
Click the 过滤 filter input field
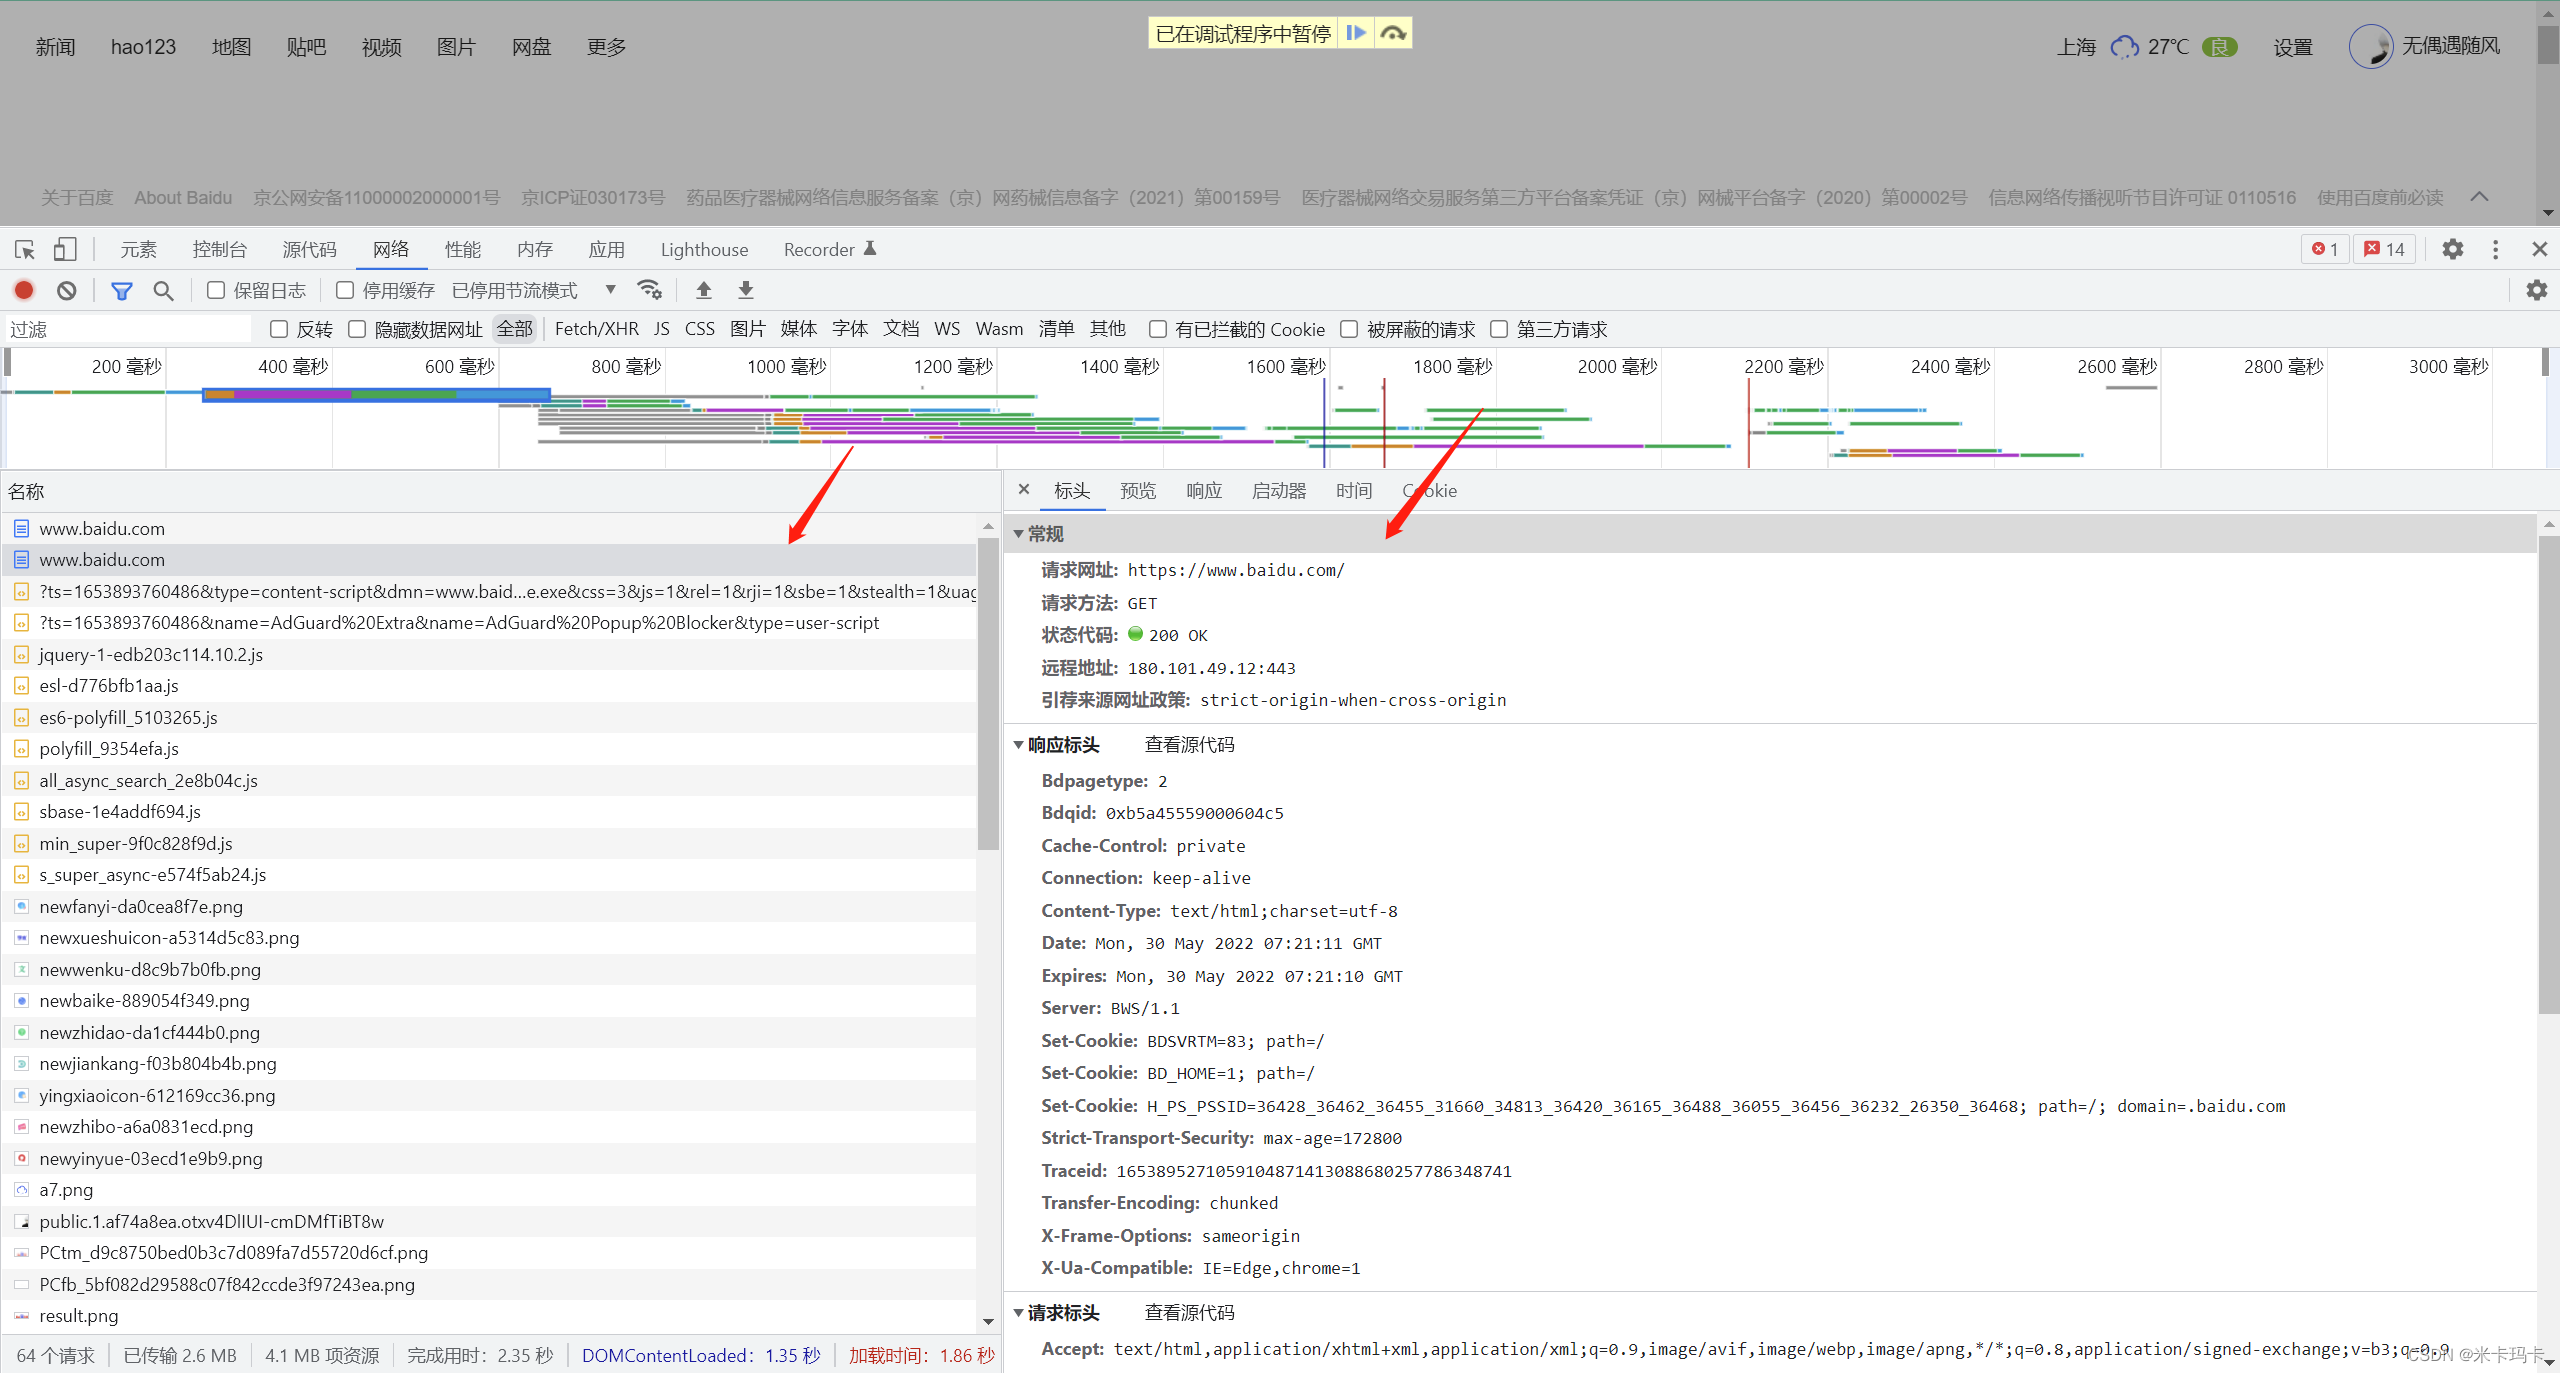click(130, 329)
